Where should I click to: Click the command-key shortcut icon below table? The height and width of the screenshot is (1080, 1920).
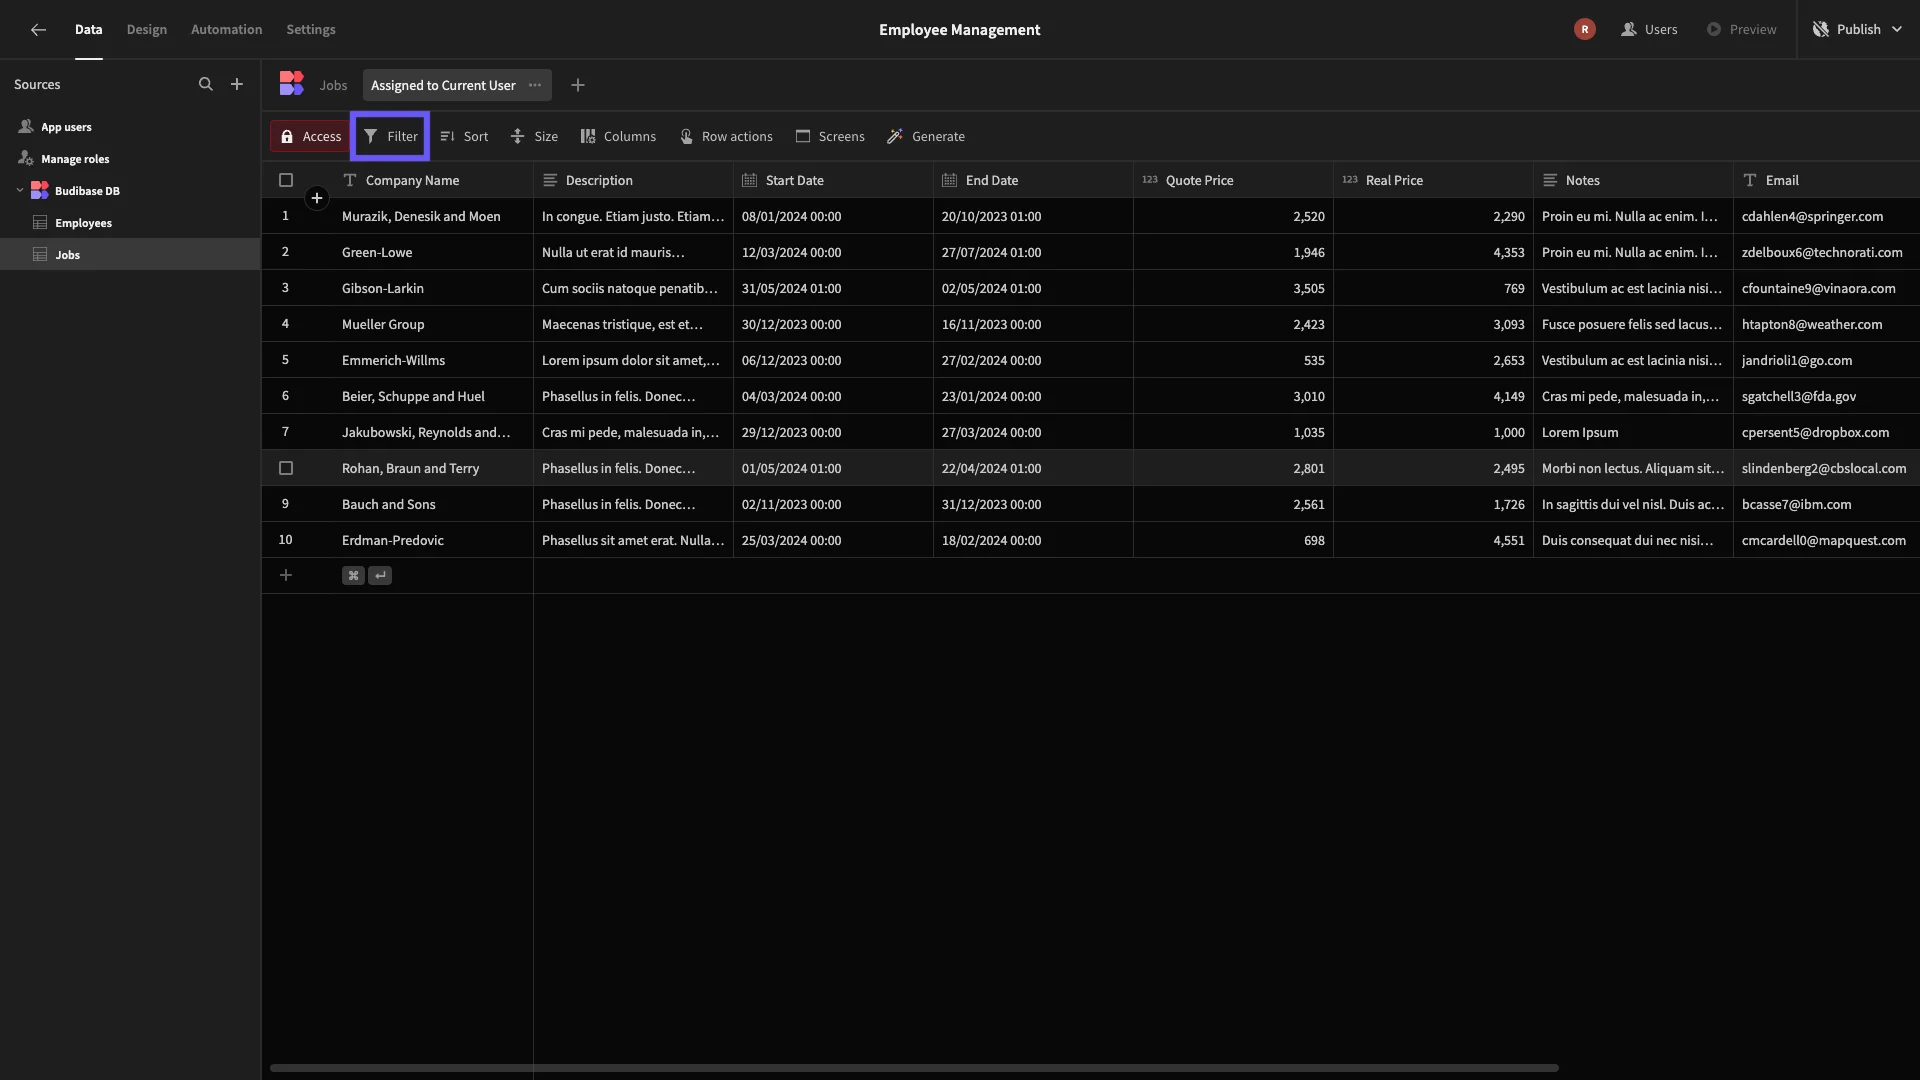pyautogui.click(x=353, y=575)
